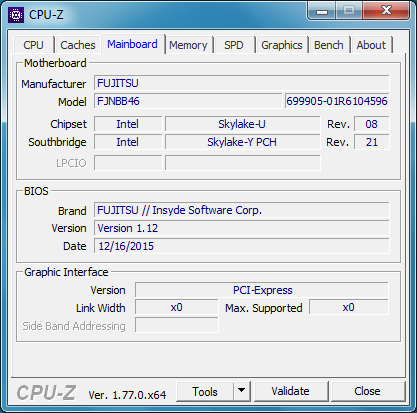Click the BIOS Version 1.12 field
This screenshot has width=417, height=413.
coord(242,228)
